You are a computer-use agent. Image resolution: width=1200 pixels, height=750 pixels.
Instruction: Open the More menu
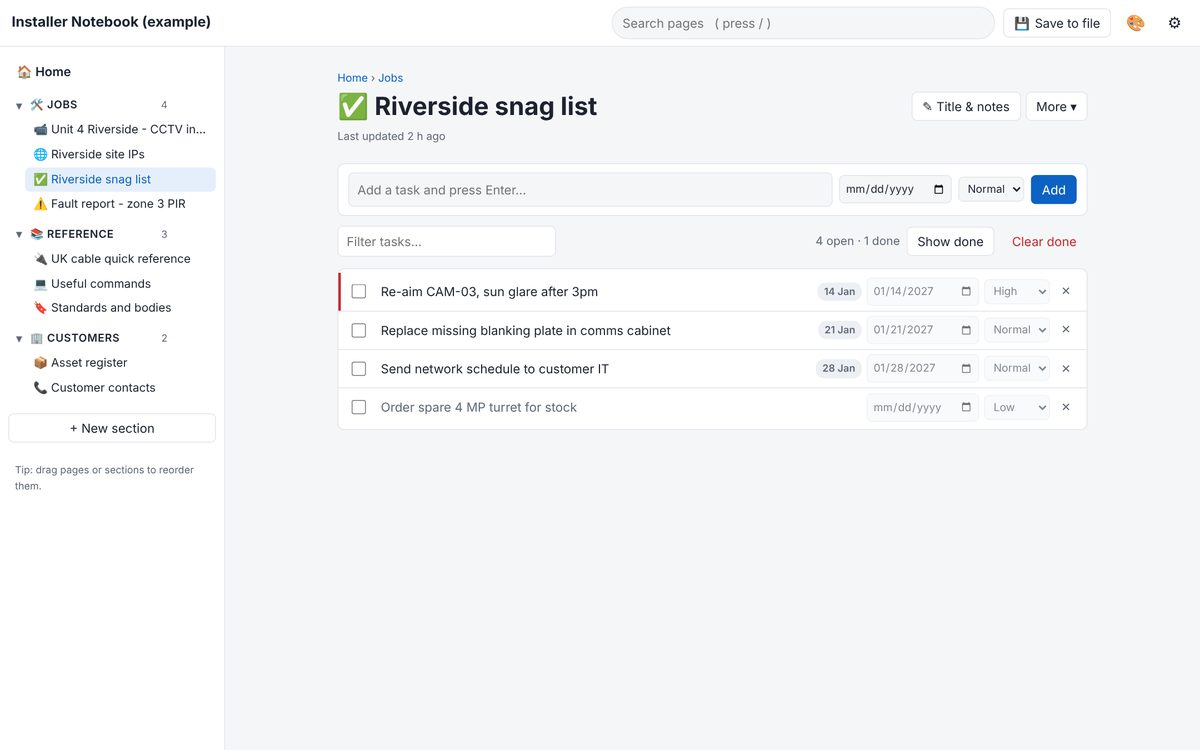pos(1056,107)
